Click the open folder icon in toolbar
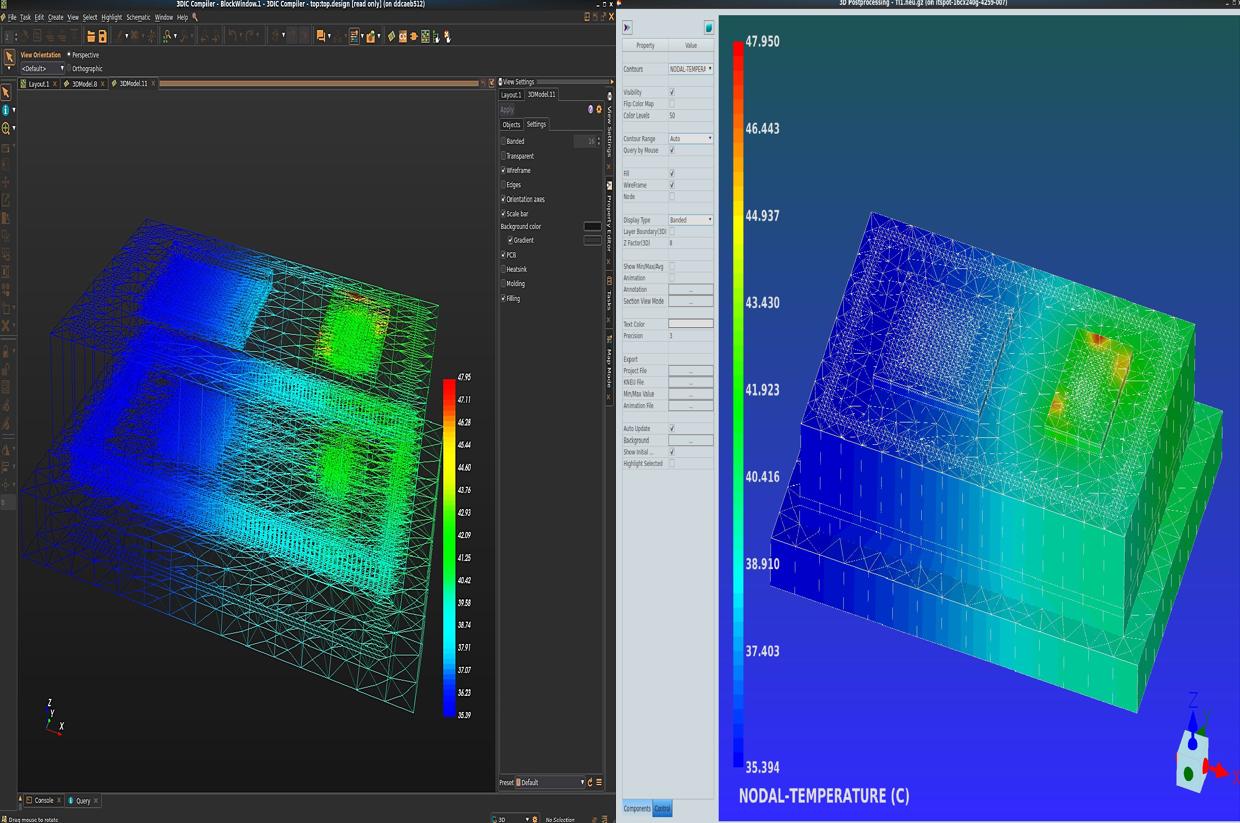 [x=91, y=37]
